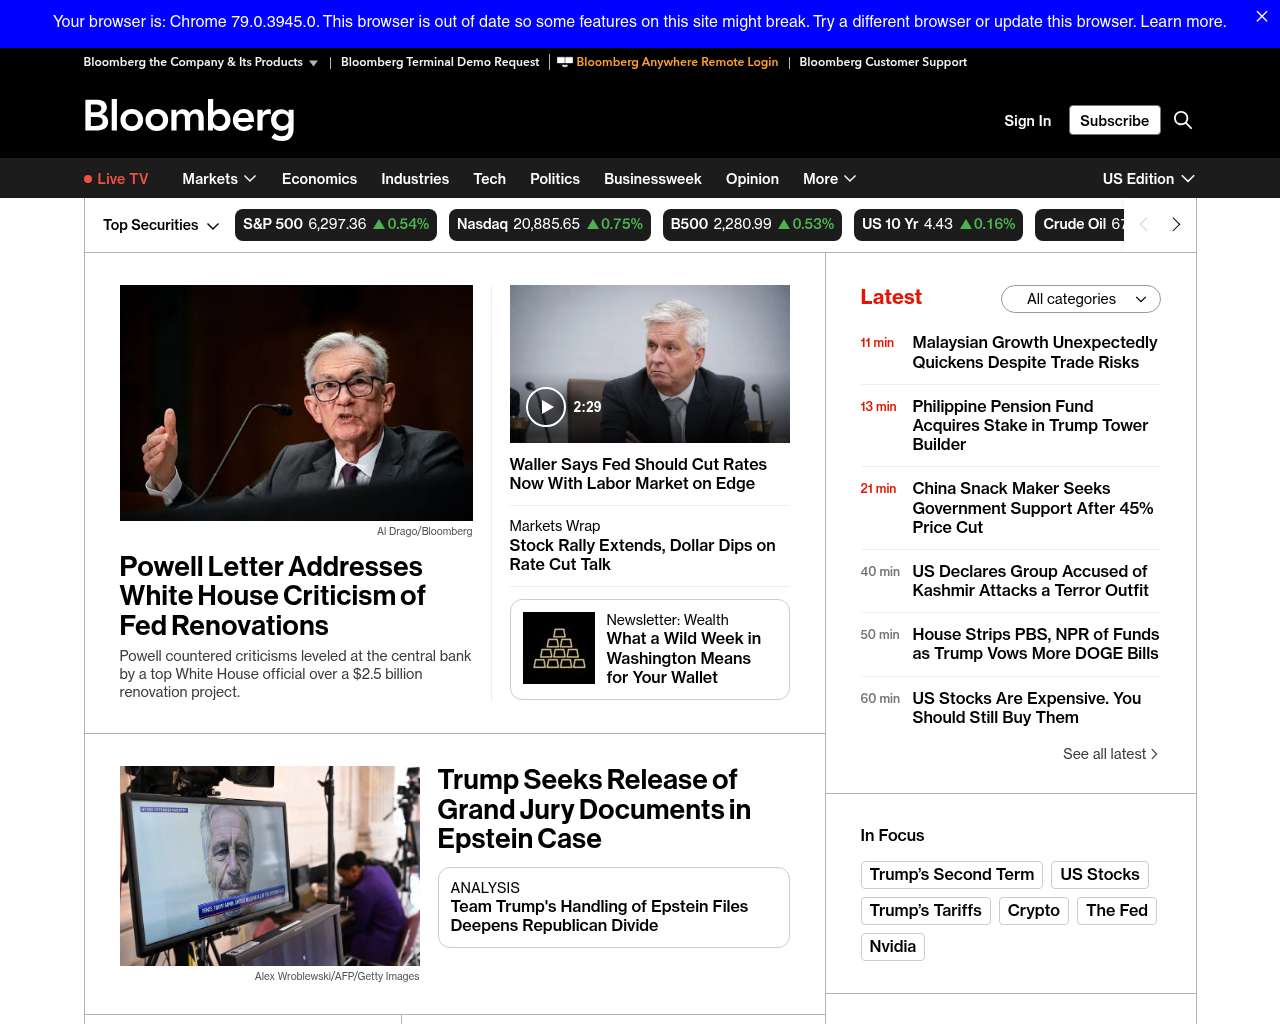Open US Stocks Are Expensive story

coord(1027,708)
